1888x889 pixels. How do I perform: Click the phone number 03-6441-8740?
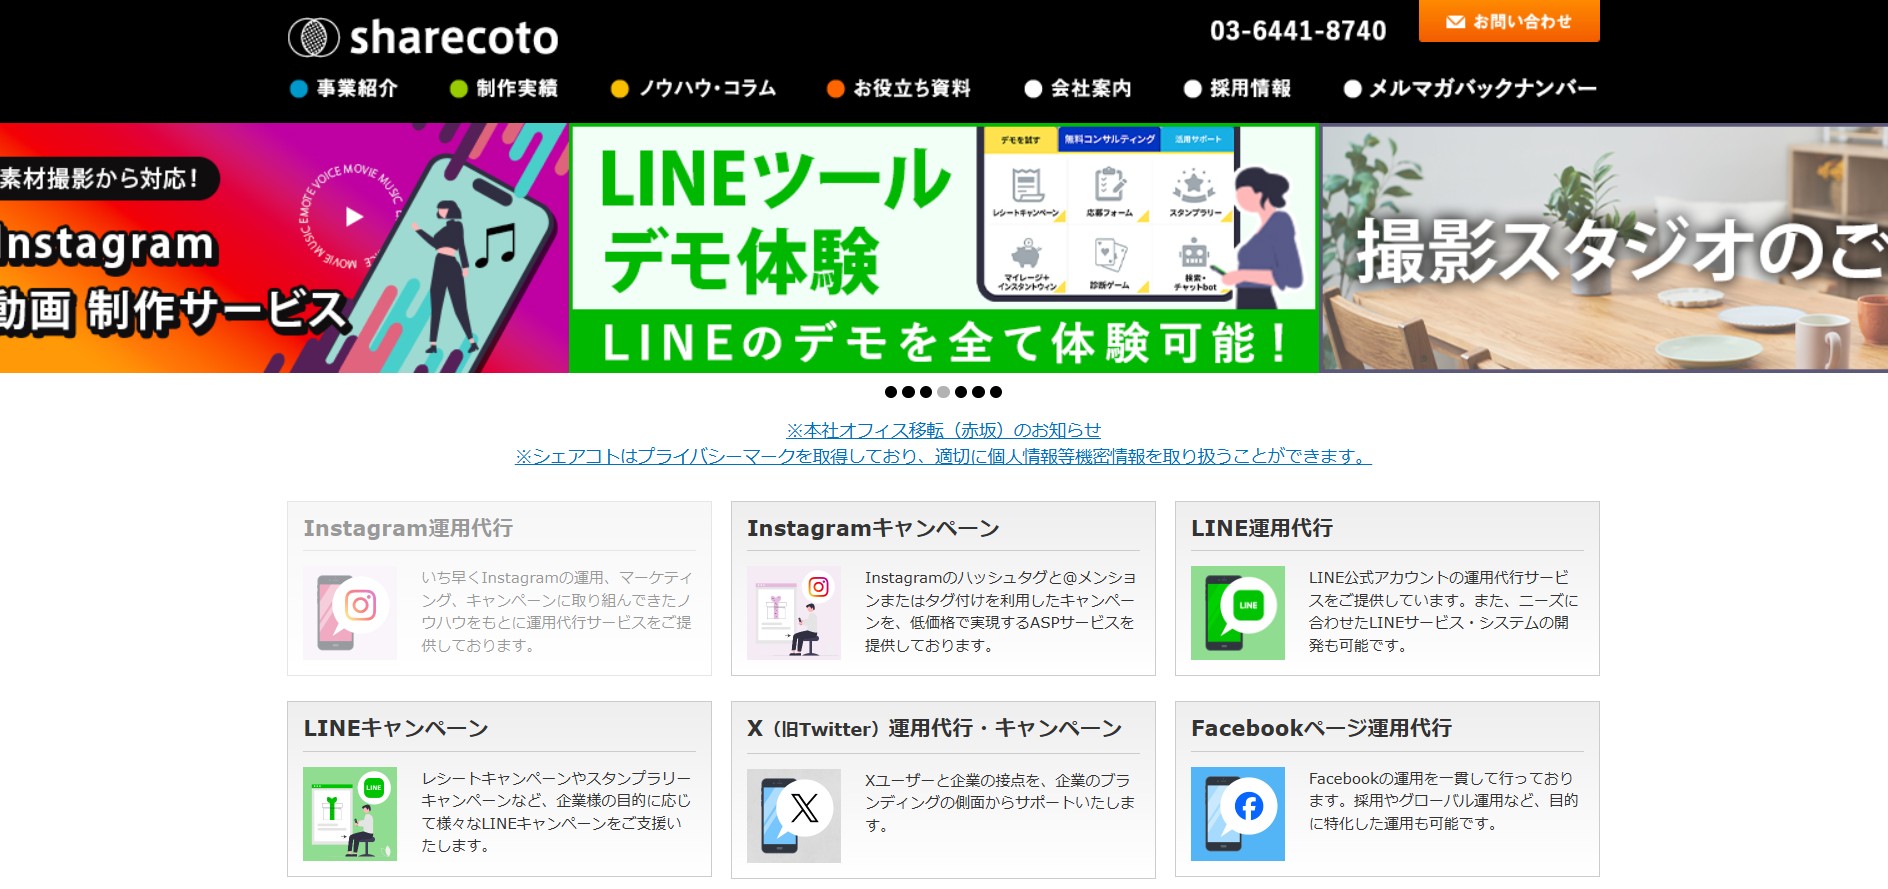[x=1298, y=31]
